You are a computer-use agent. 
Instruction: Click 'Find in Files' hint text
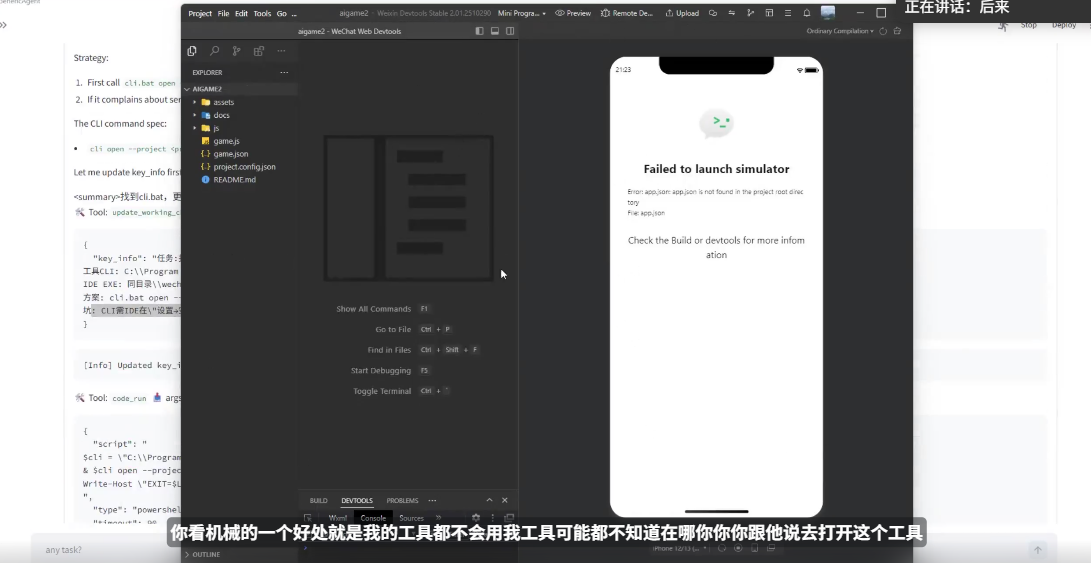pyautogui.click(x=389, y=350)
